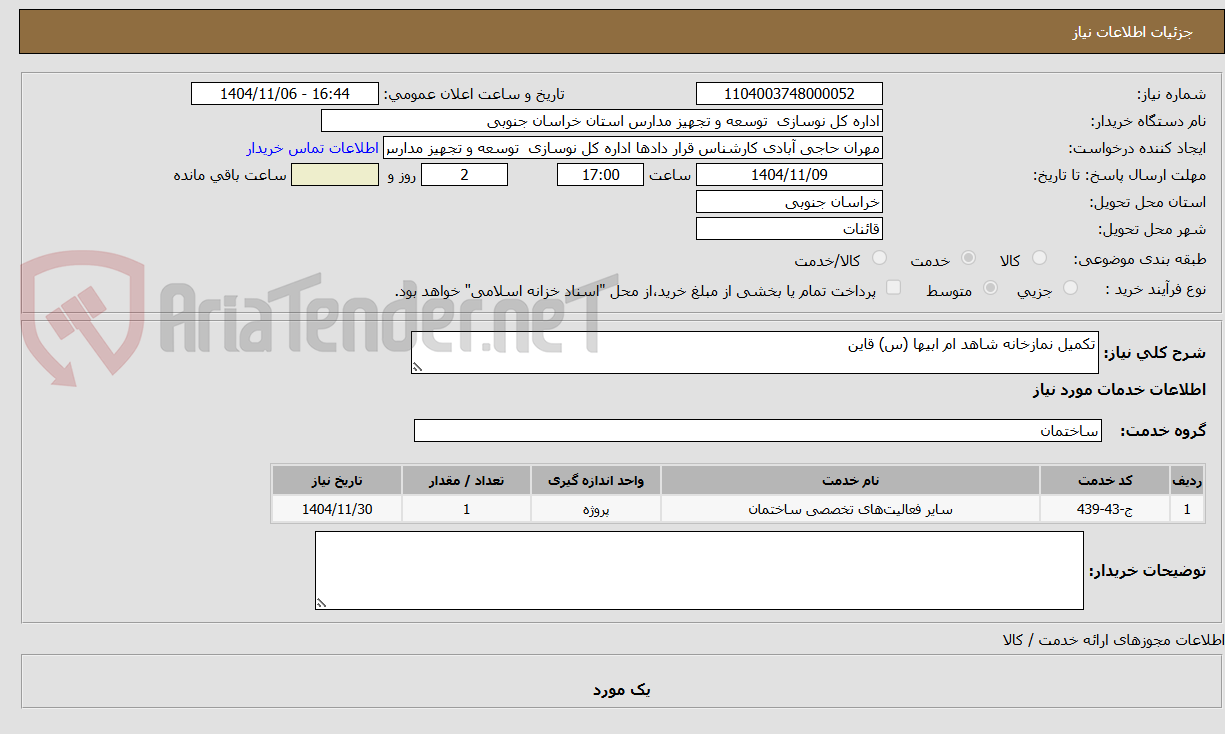The height and width of the screenshot is (734, 1225).
Task: Select the متوسط purchase type radio
Action: coord(991,288)
